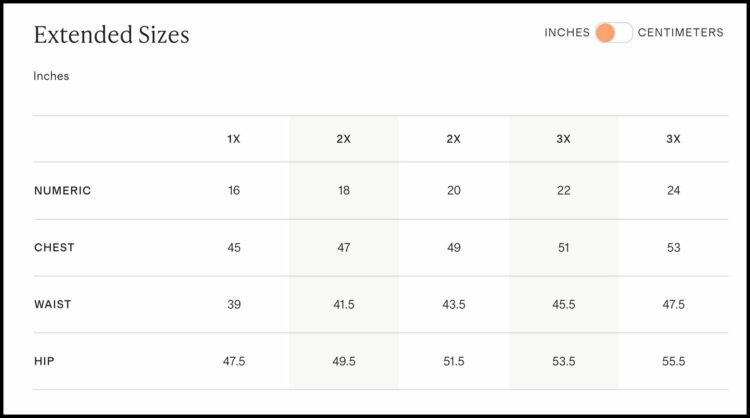Click numeric size 24 cell
Viewport: 750px width, 418px height.
pyautogui.click(x=673, y=191)
